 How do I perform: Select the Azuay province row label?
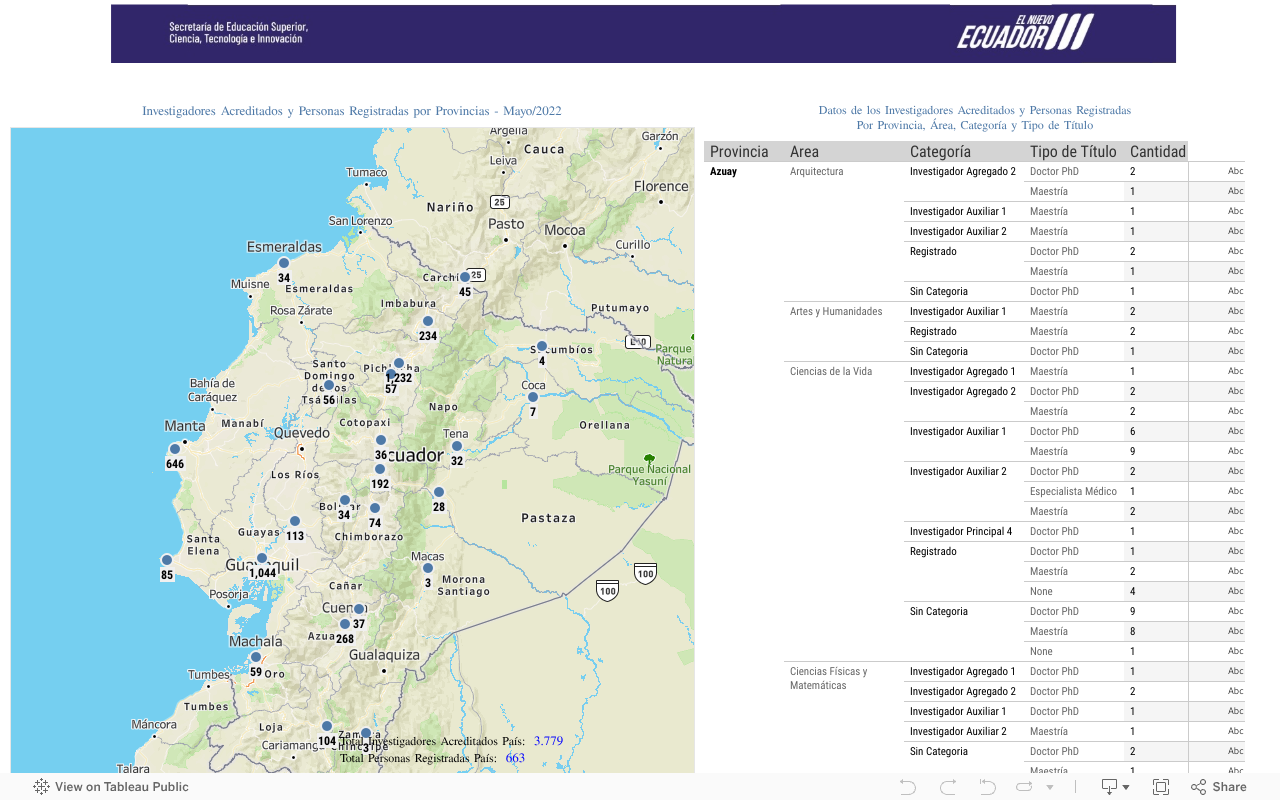(723, 171)
